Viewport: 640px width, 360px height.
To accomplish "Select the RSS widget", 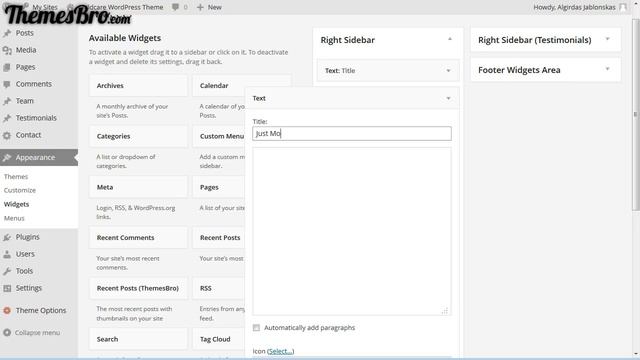I will pyautogui.click(x=218, y=289).
